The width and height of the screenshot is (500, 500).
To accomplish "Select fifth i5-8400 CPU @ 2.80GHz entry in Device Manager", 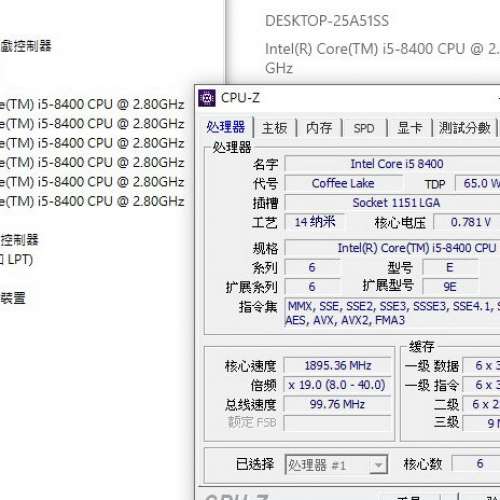I will pos(92,182).
